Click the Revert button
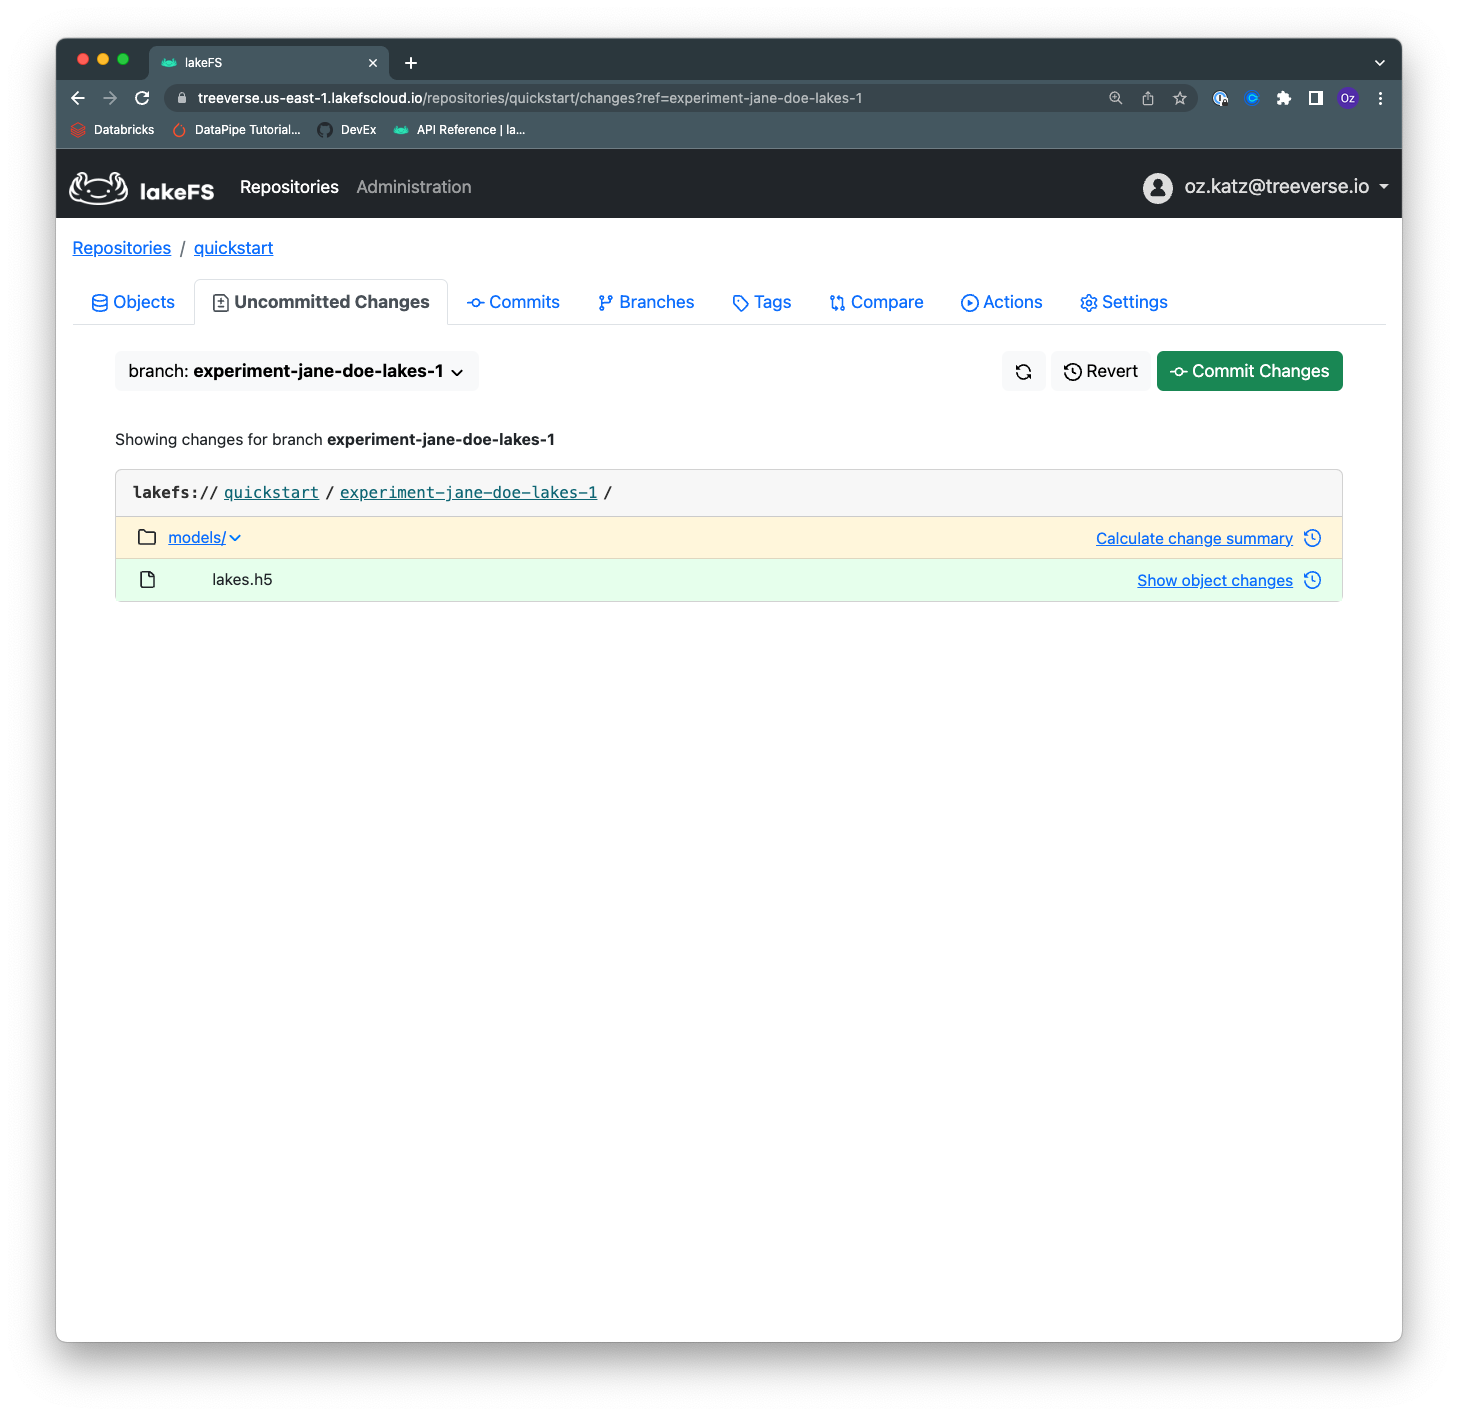The image size is (1458, 1416). point(1101,371)
